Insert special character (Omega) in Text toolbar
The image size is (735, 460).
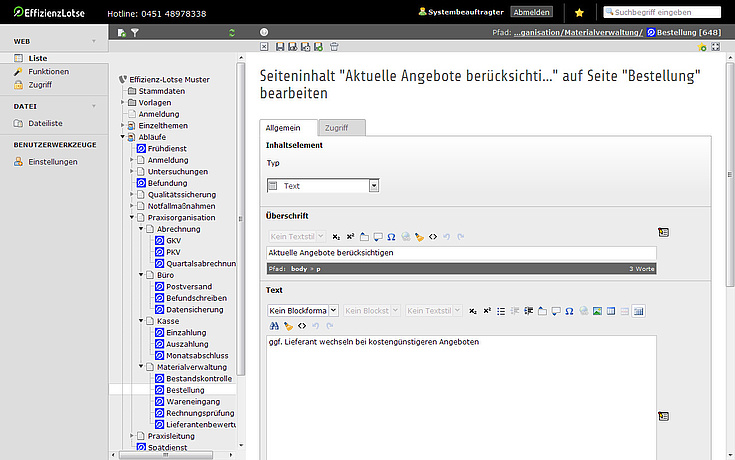tap(569, 311)
